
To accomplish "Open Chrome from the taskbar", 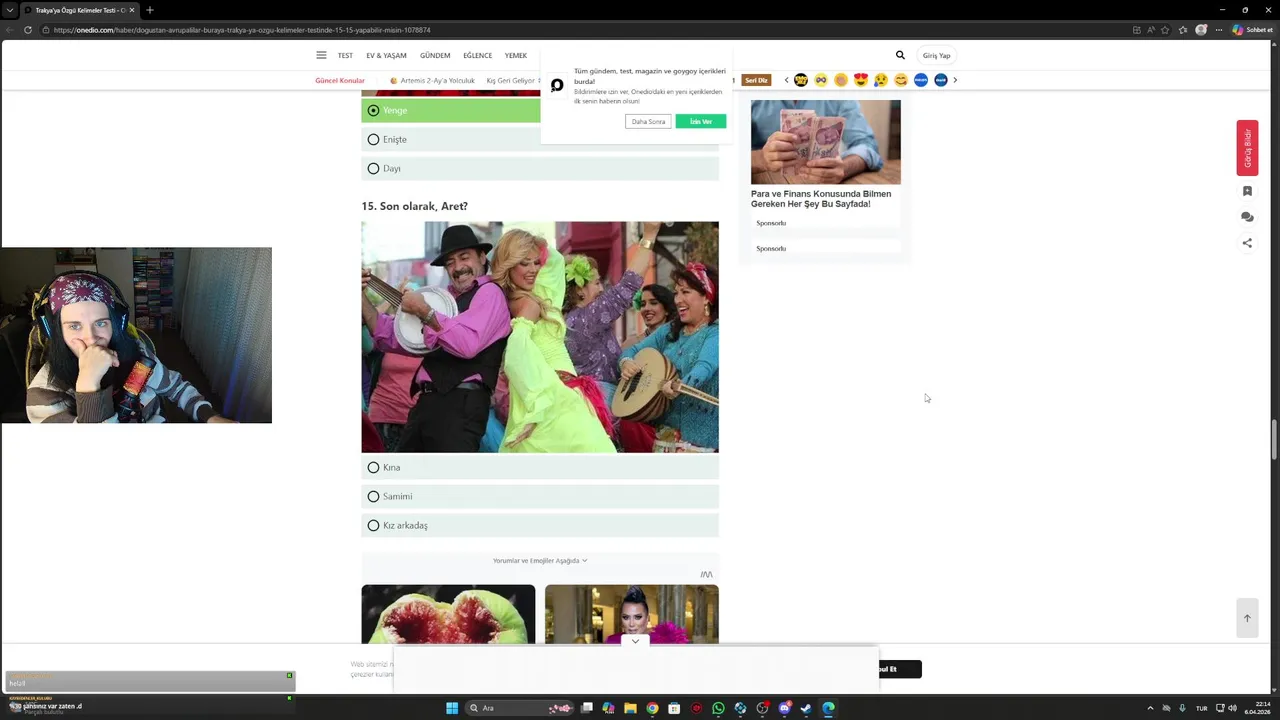I will [652, 708].
